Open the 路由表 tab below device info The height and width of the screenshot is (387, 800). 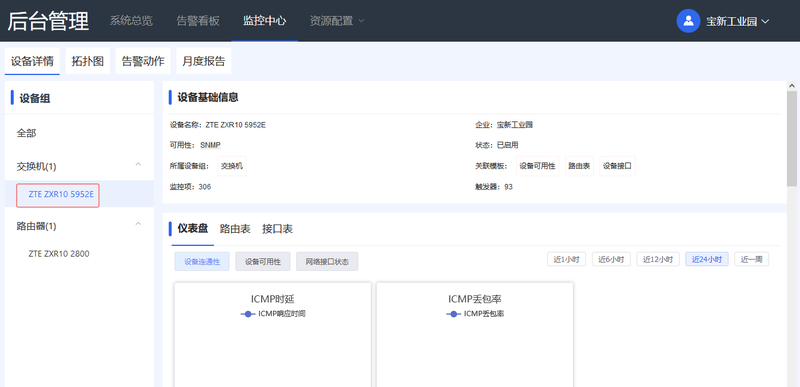[x=235, y=229]
